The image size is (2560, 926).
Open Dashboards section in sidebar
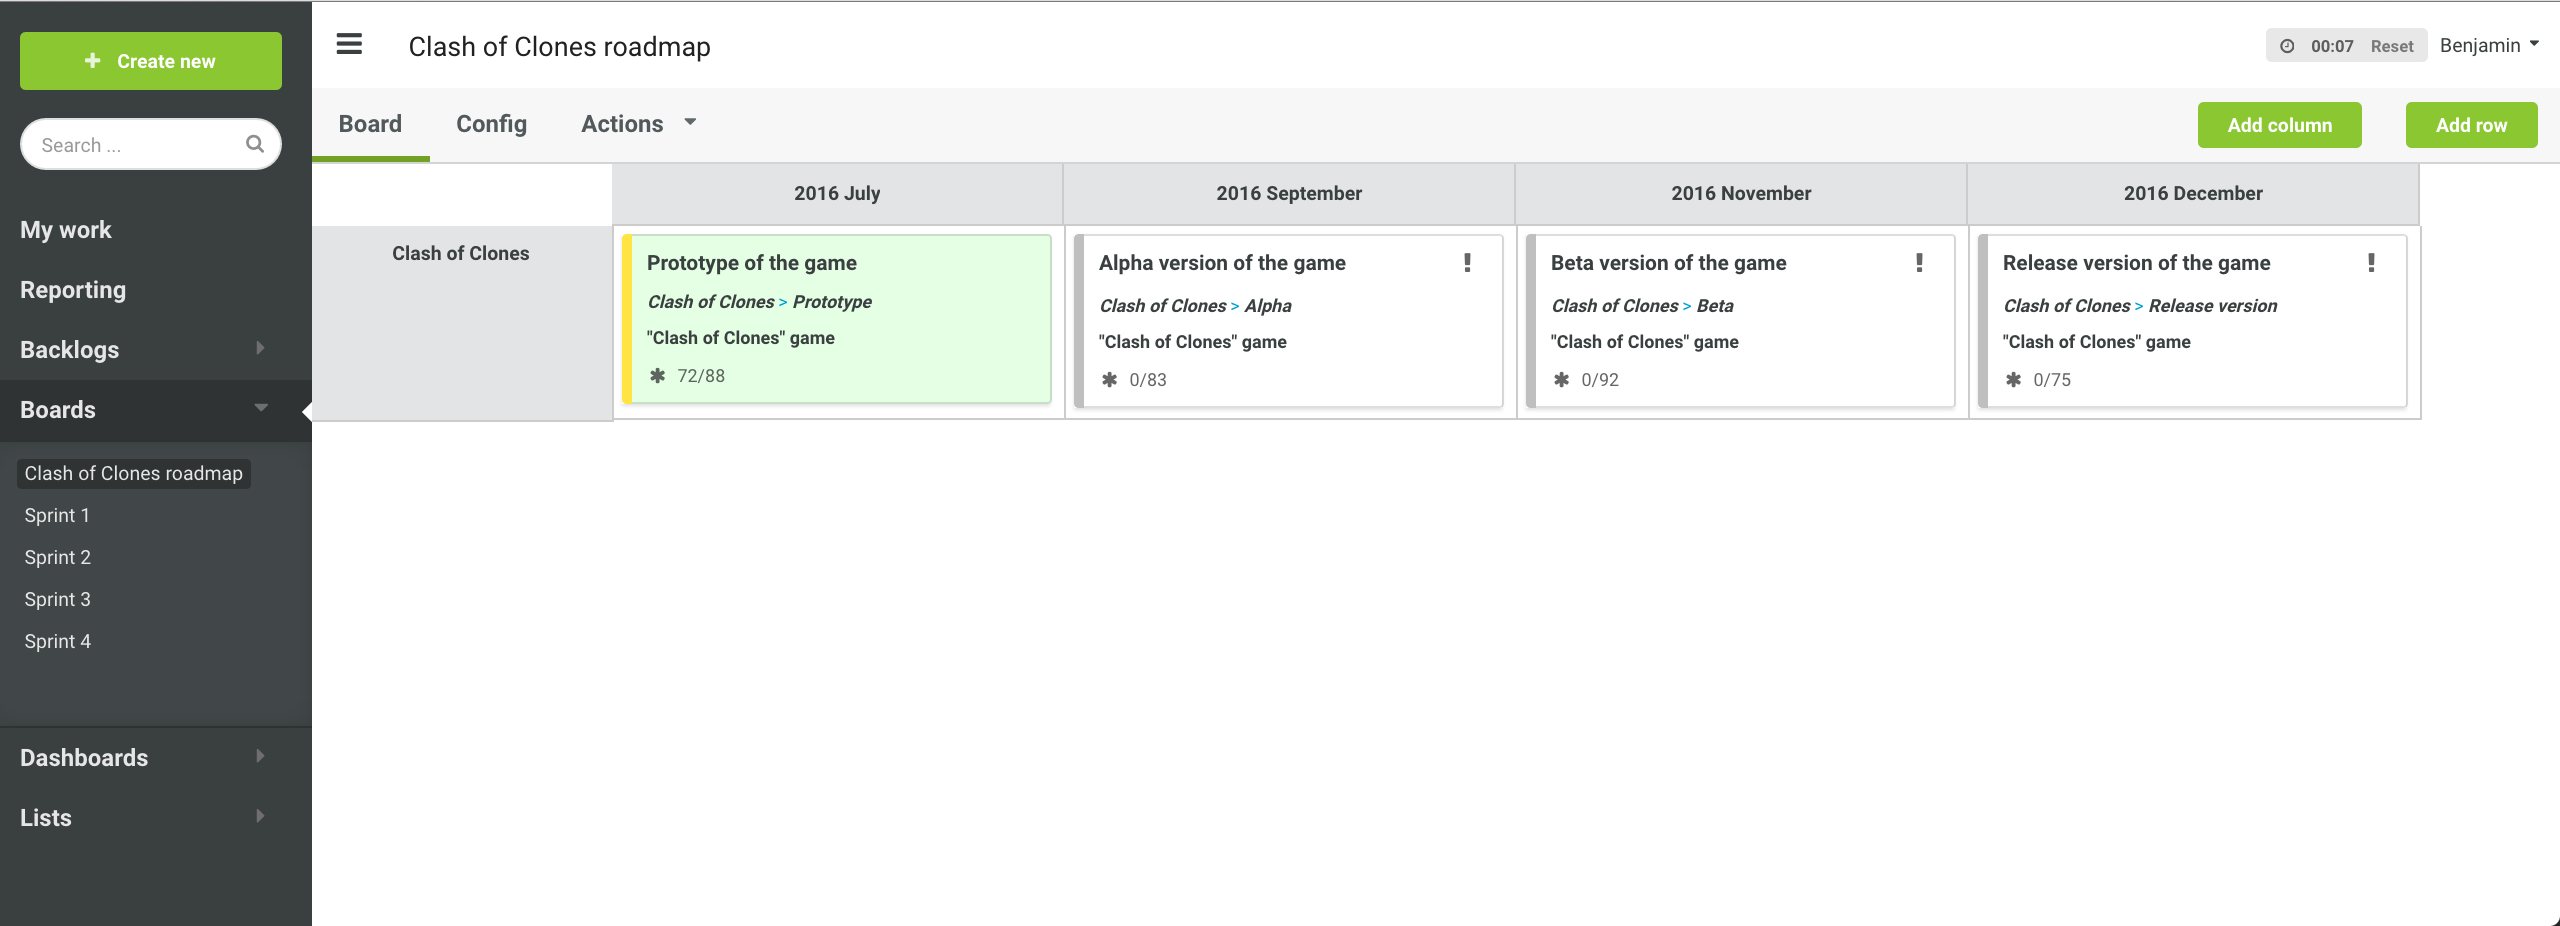tap(84, 758)
